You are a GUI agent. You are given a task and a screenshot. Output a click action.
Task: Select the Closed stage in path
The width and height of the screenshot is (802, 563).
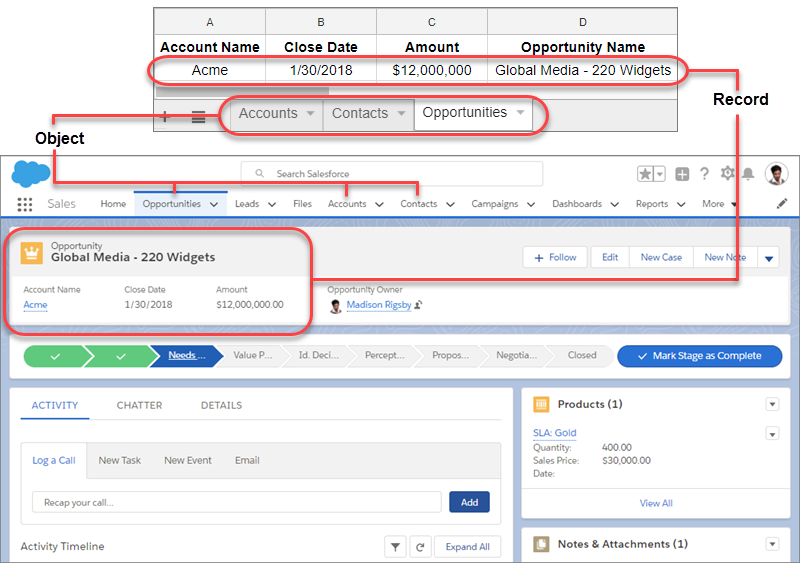[582, 355]
